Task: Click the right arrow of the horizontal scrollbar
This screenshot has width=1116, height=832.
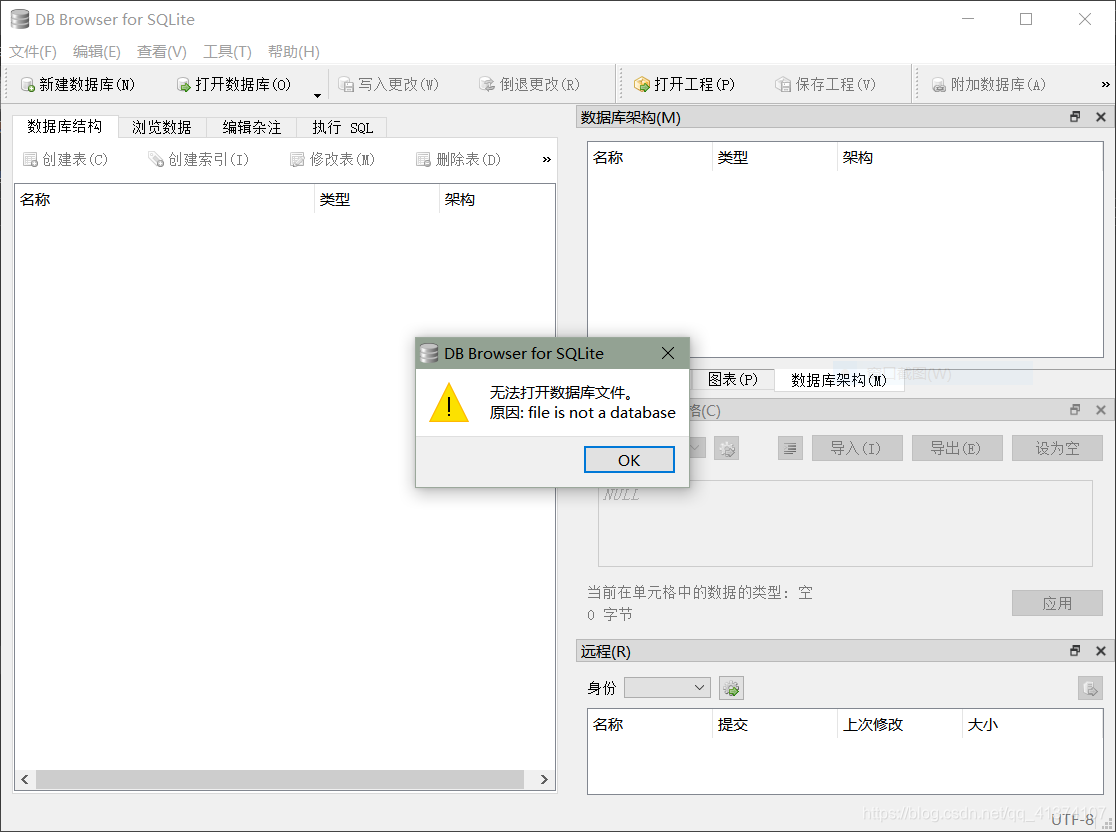Action: [x=543, y=779]
